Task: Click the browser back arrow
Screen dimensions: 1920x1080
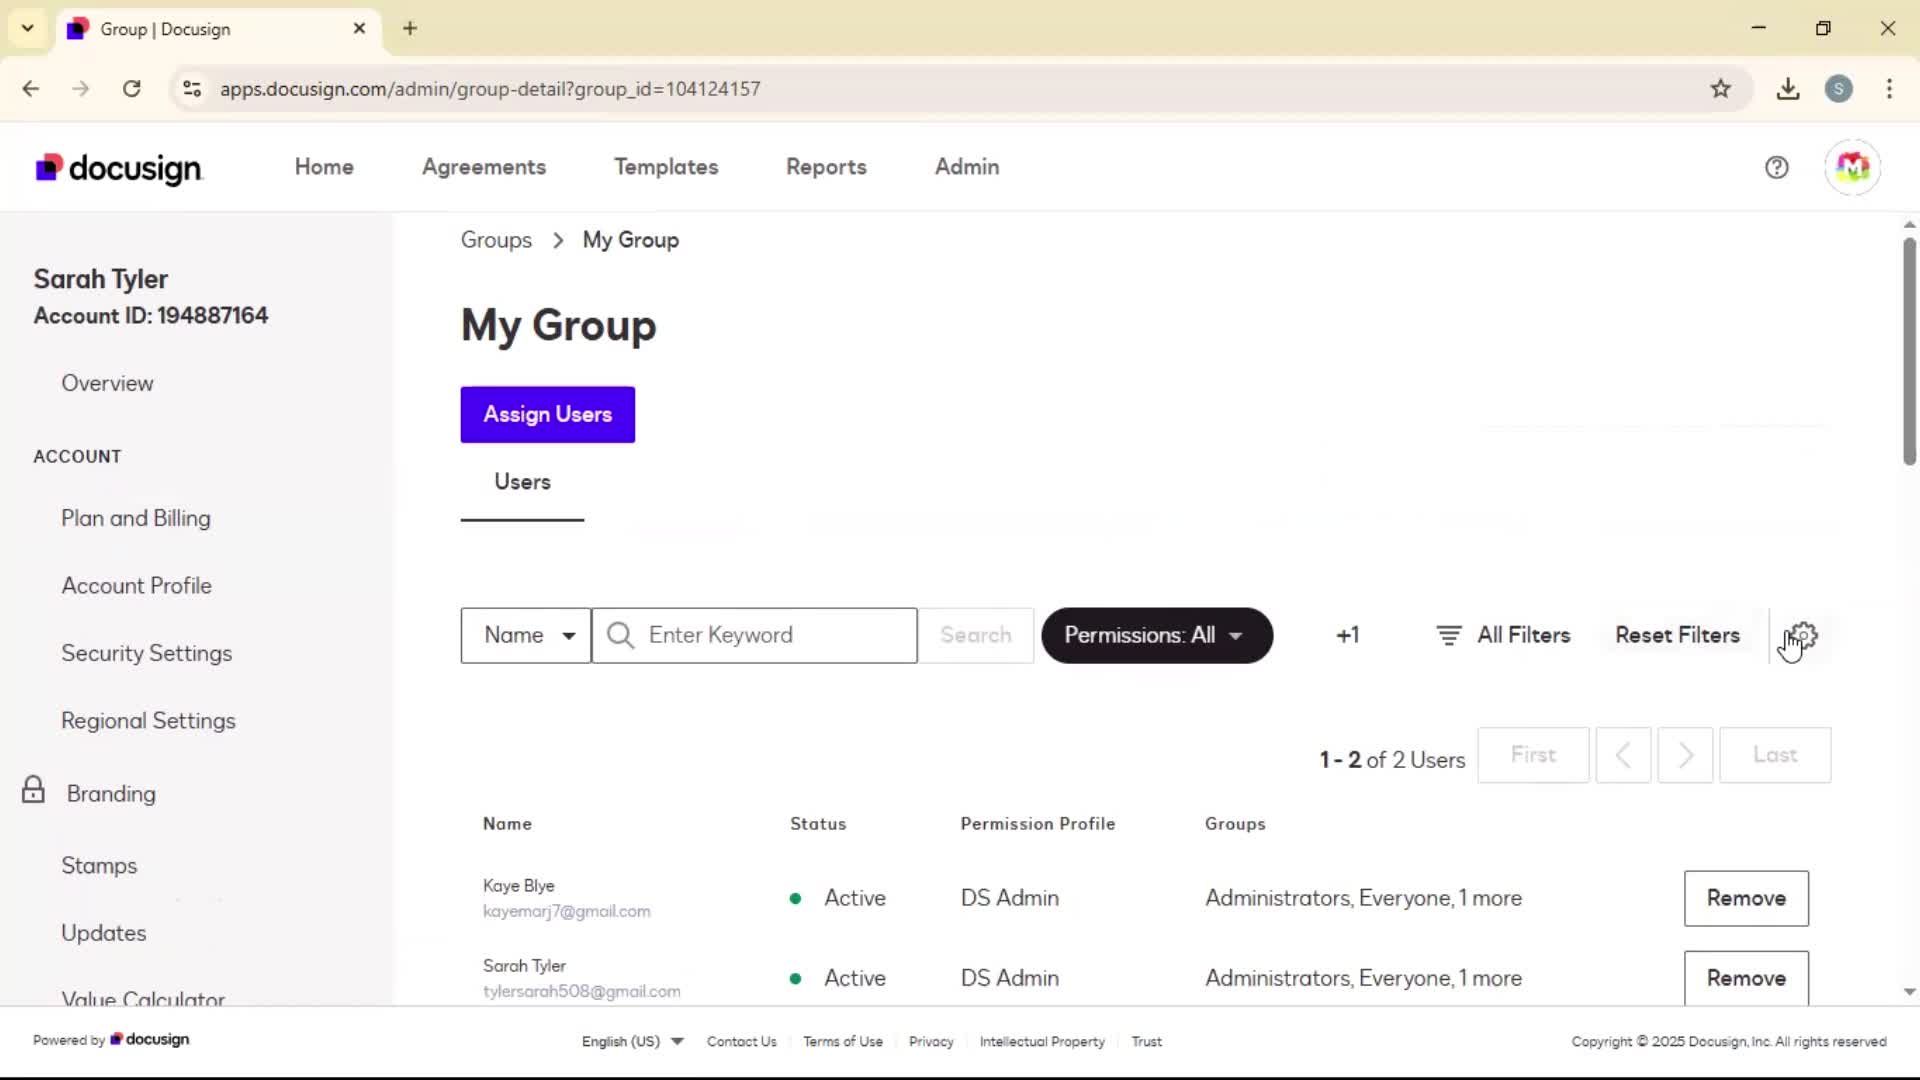Action: (x=31, y=89)
